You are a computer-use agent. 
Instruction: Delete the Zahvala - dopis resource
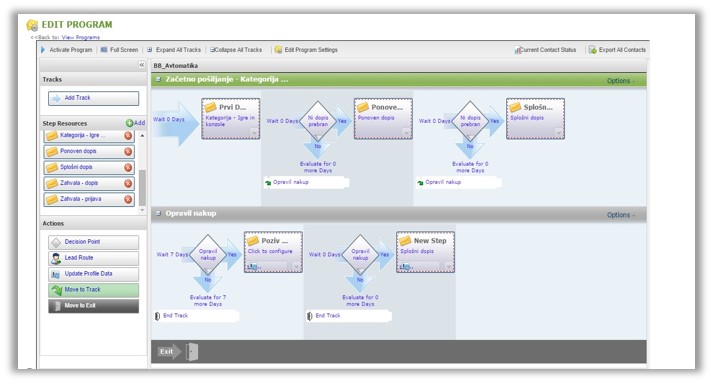(128, 183)
